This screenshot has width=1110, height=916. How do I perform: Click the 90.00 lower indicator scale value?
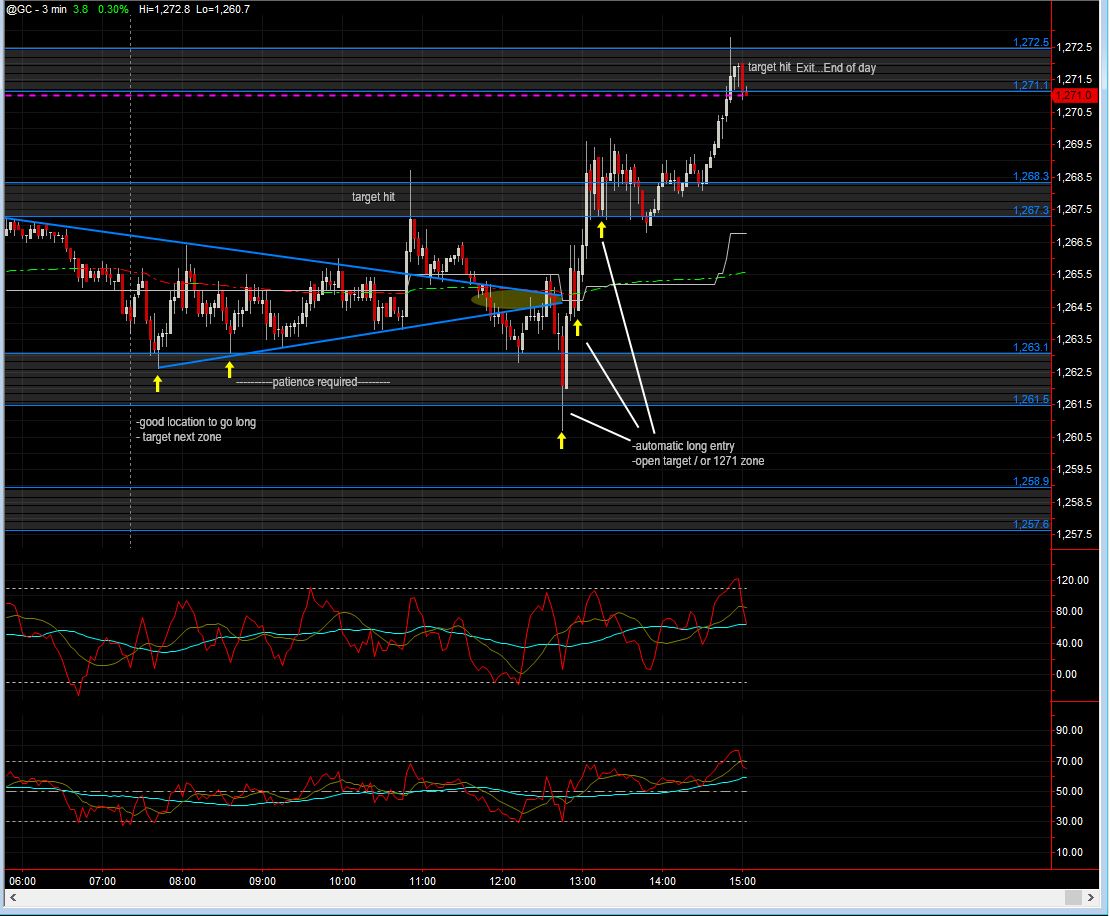(x=1070, y=730)
